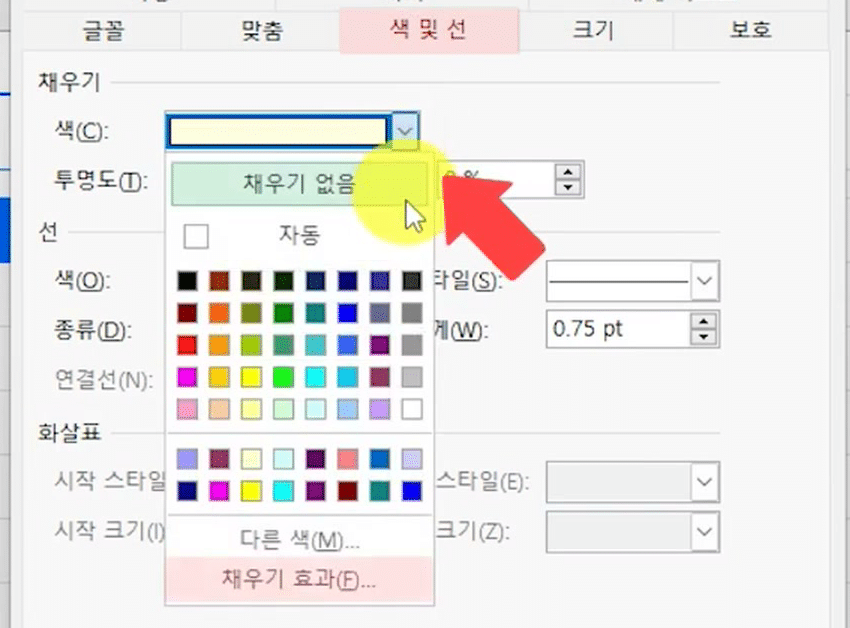Pick the pure blue swatch in the second row
This screenshot has width=850, height=628.
tap(347, 313)
